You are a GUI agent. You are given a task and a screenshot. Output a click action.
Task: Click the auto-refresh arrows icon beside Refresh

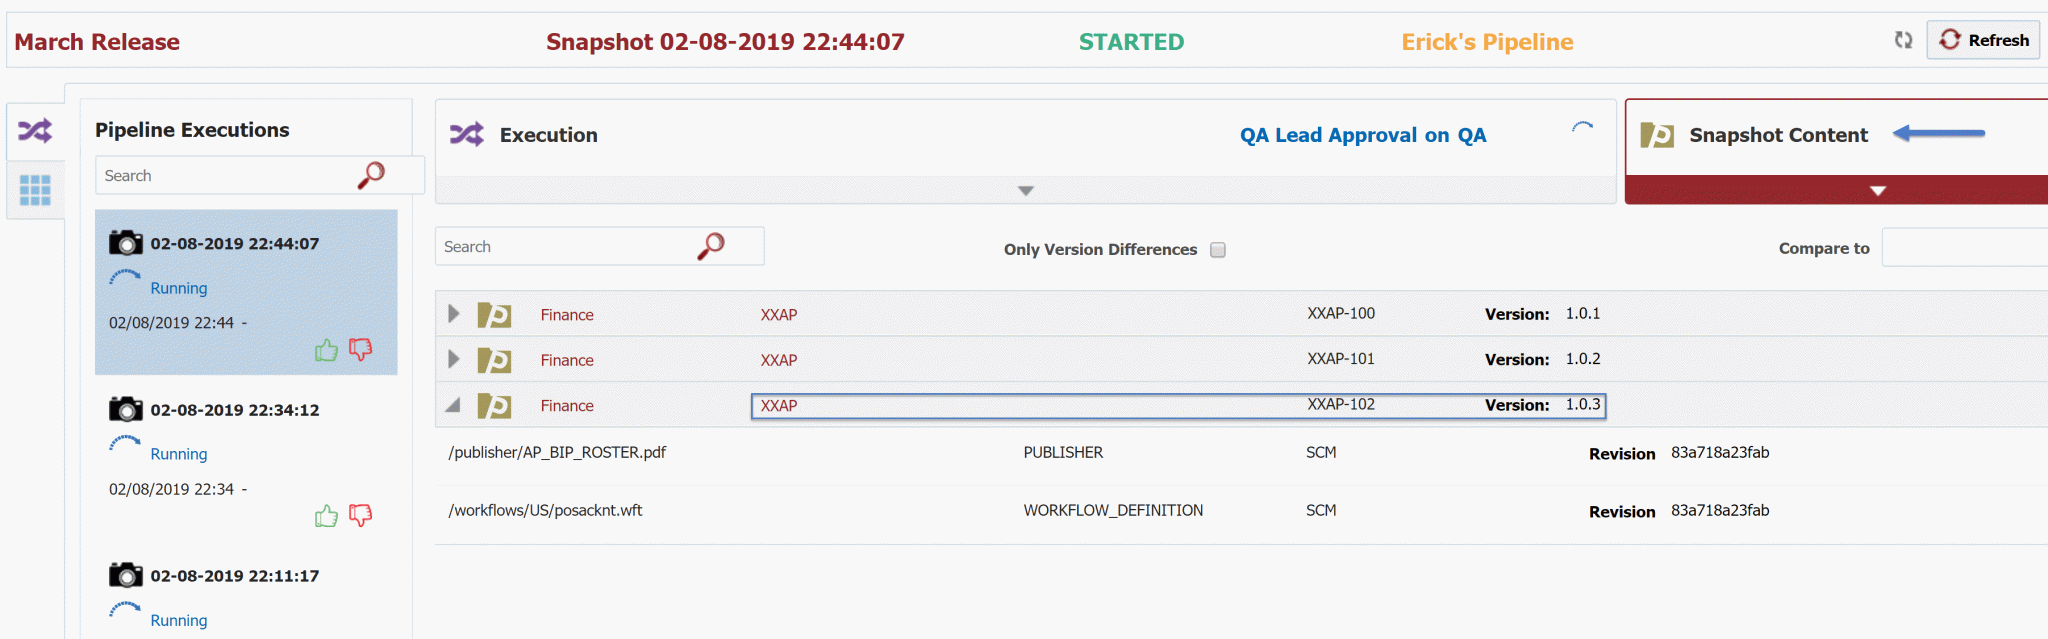pyautogui.click(x=1903, y=40)
